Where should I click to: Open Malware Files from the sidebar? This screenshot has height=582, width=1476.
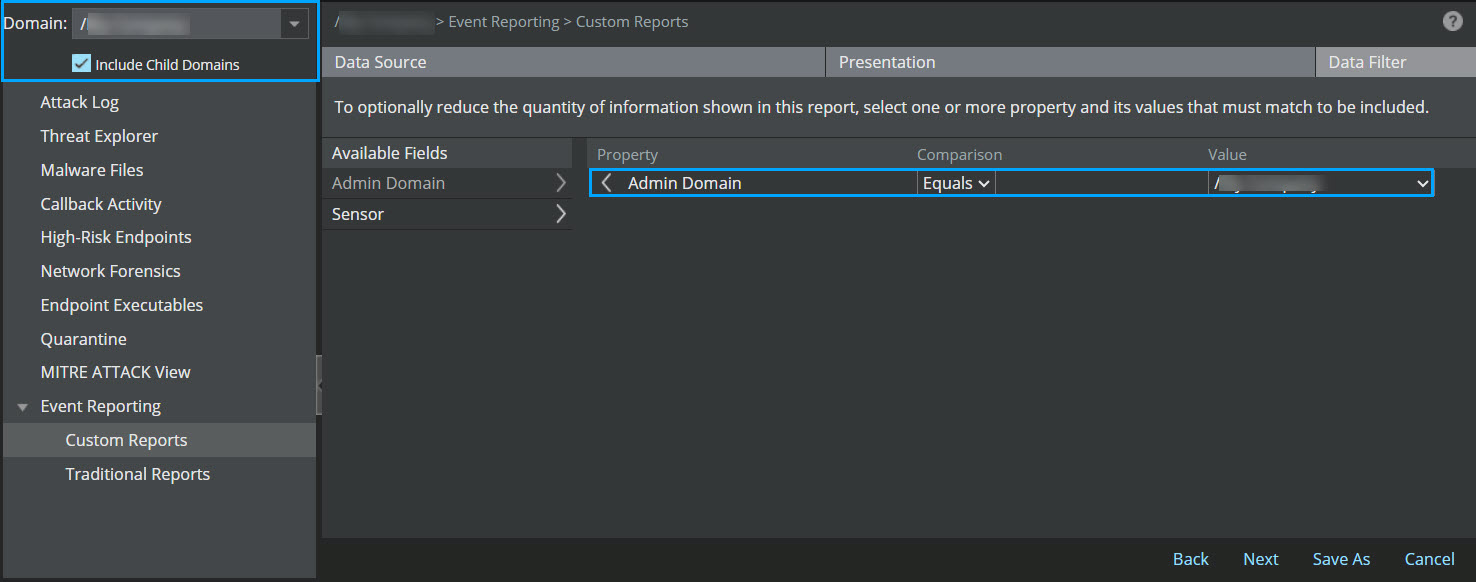tap(92, 170)
